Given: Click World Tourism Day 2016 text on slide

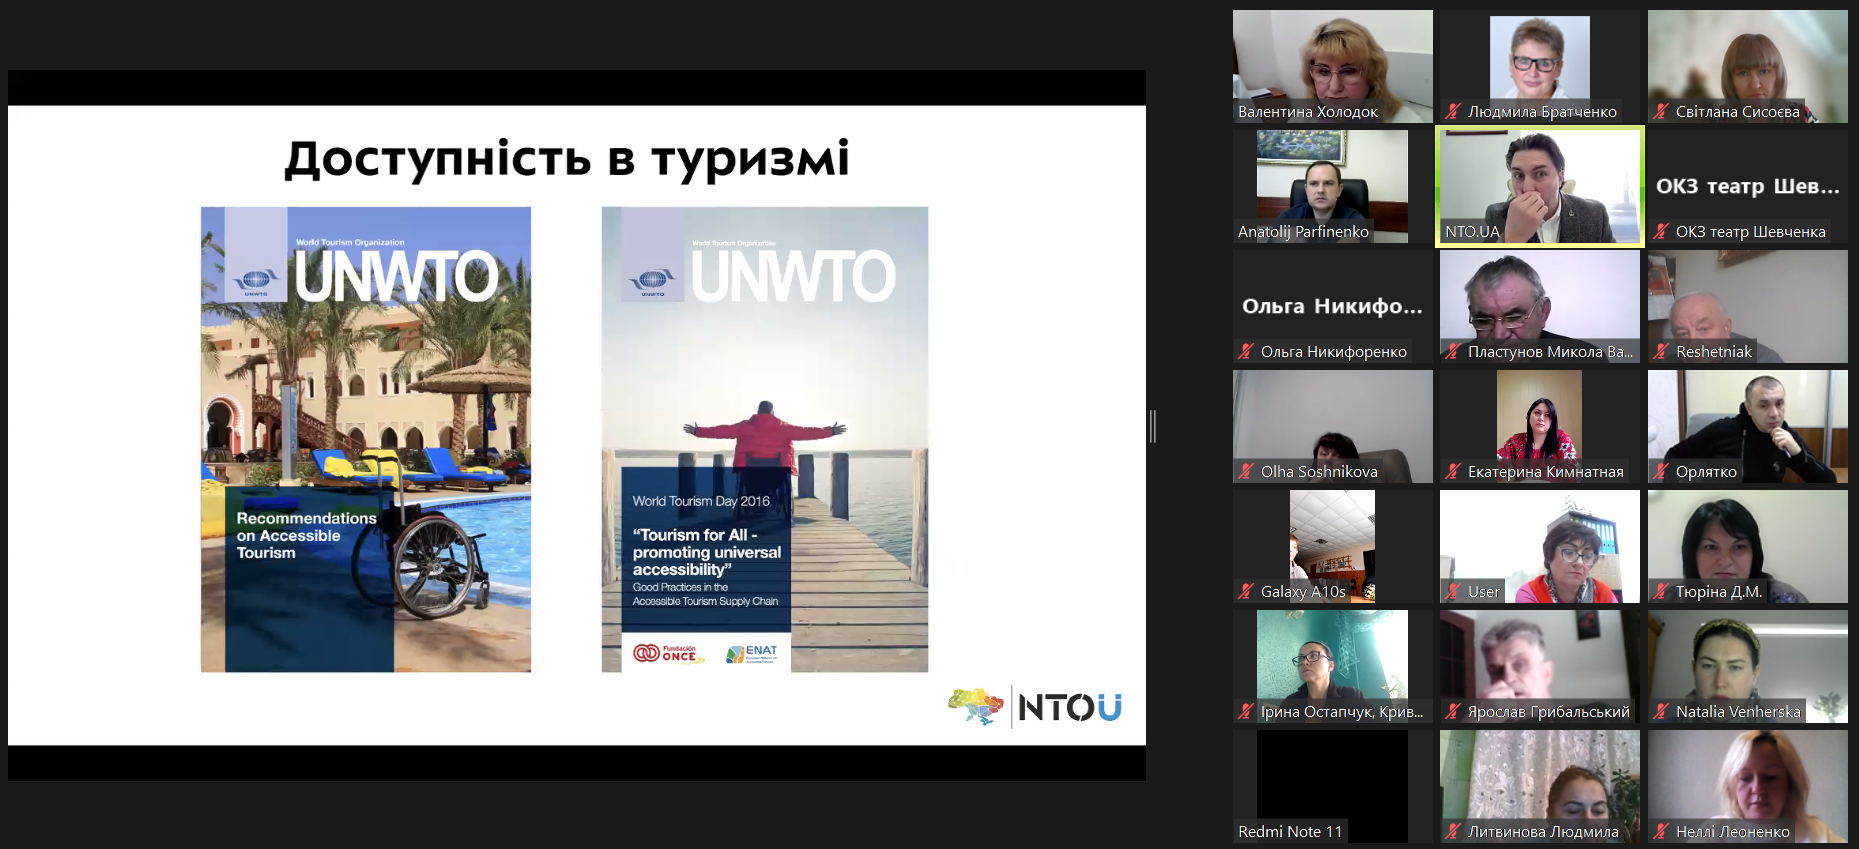Looking at the screenshot, I should point(701,501).
